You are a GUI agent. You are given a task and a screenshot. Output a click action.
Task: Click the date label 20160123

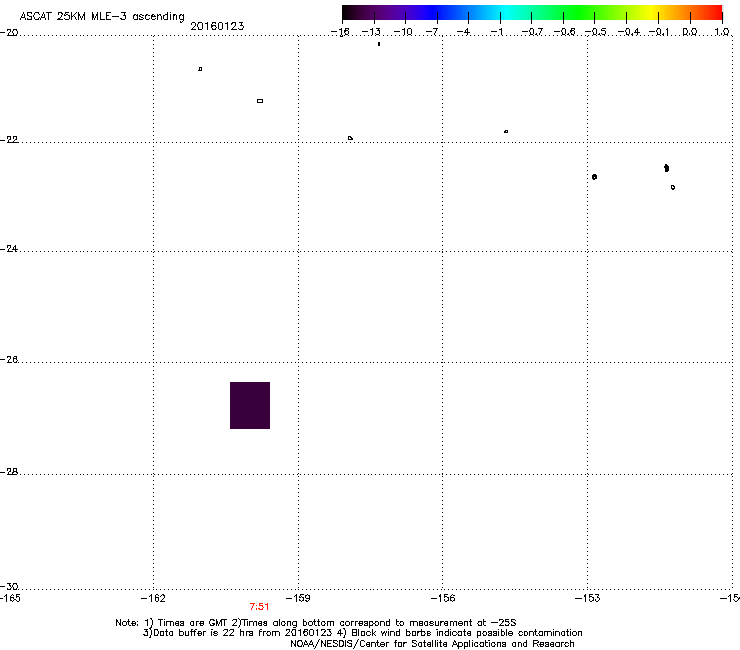click(x=217, y=26)
